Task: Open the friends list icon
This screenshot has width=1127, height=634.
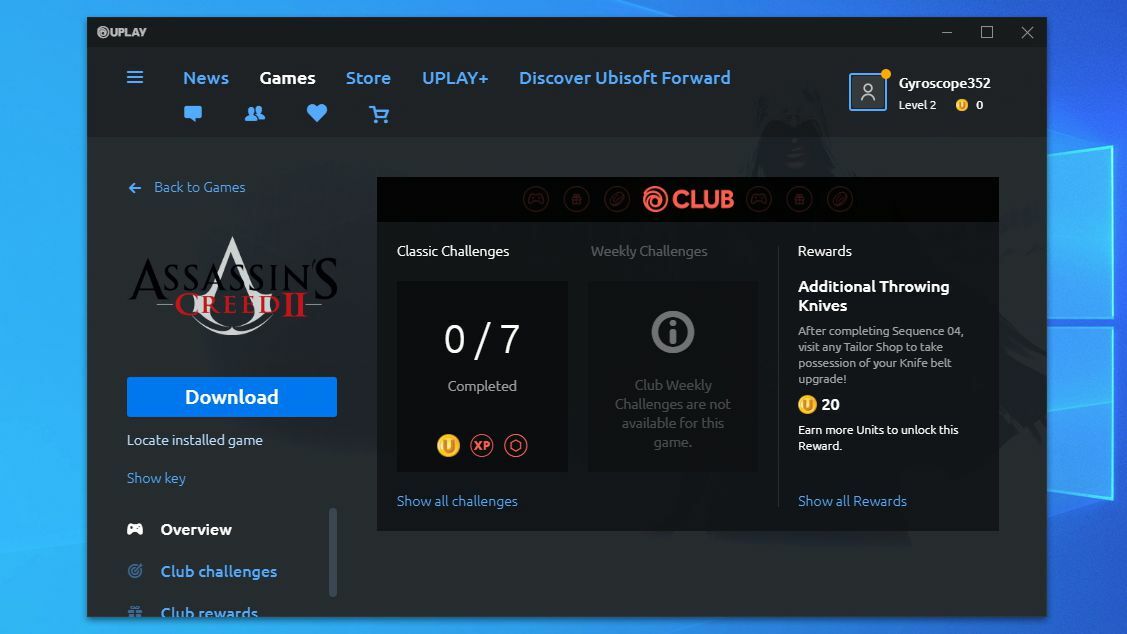Action: click(254, 114)
